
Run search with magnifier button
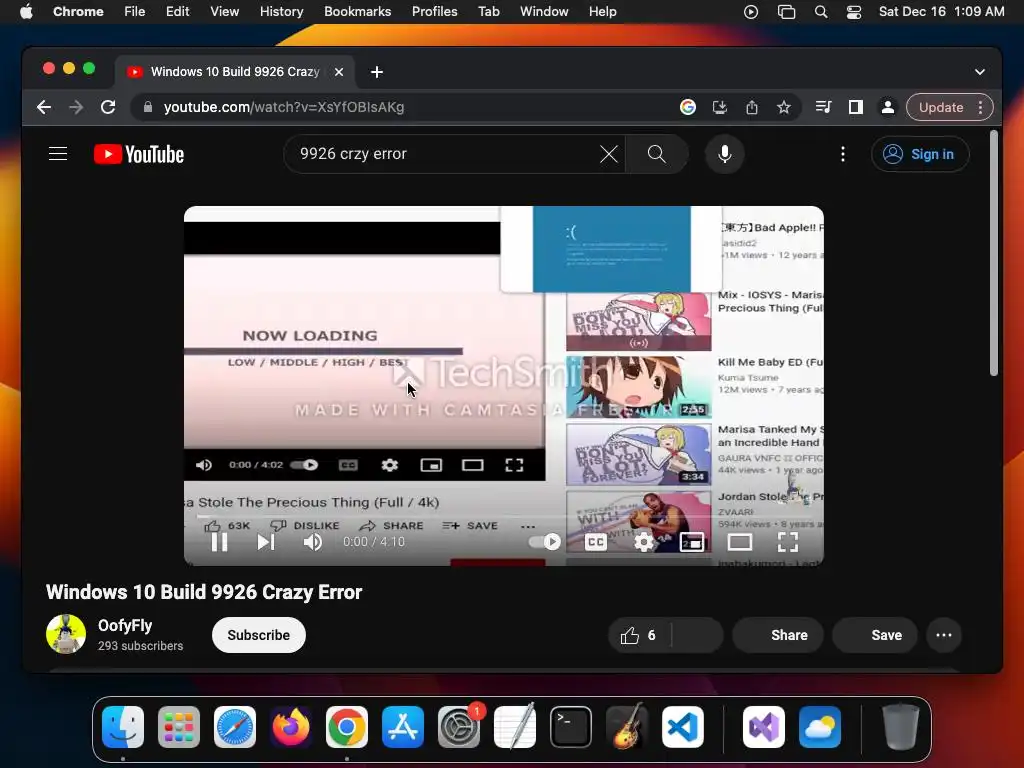656,154
